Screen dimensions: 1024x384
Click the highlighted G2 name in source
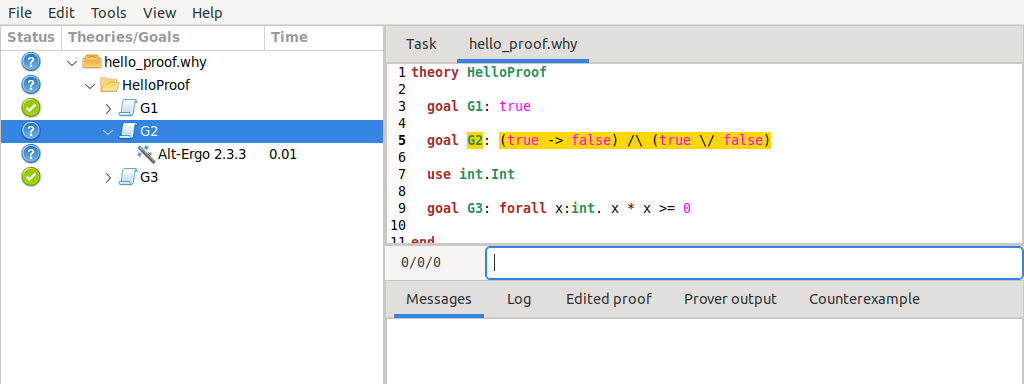(x=475, y=140)
